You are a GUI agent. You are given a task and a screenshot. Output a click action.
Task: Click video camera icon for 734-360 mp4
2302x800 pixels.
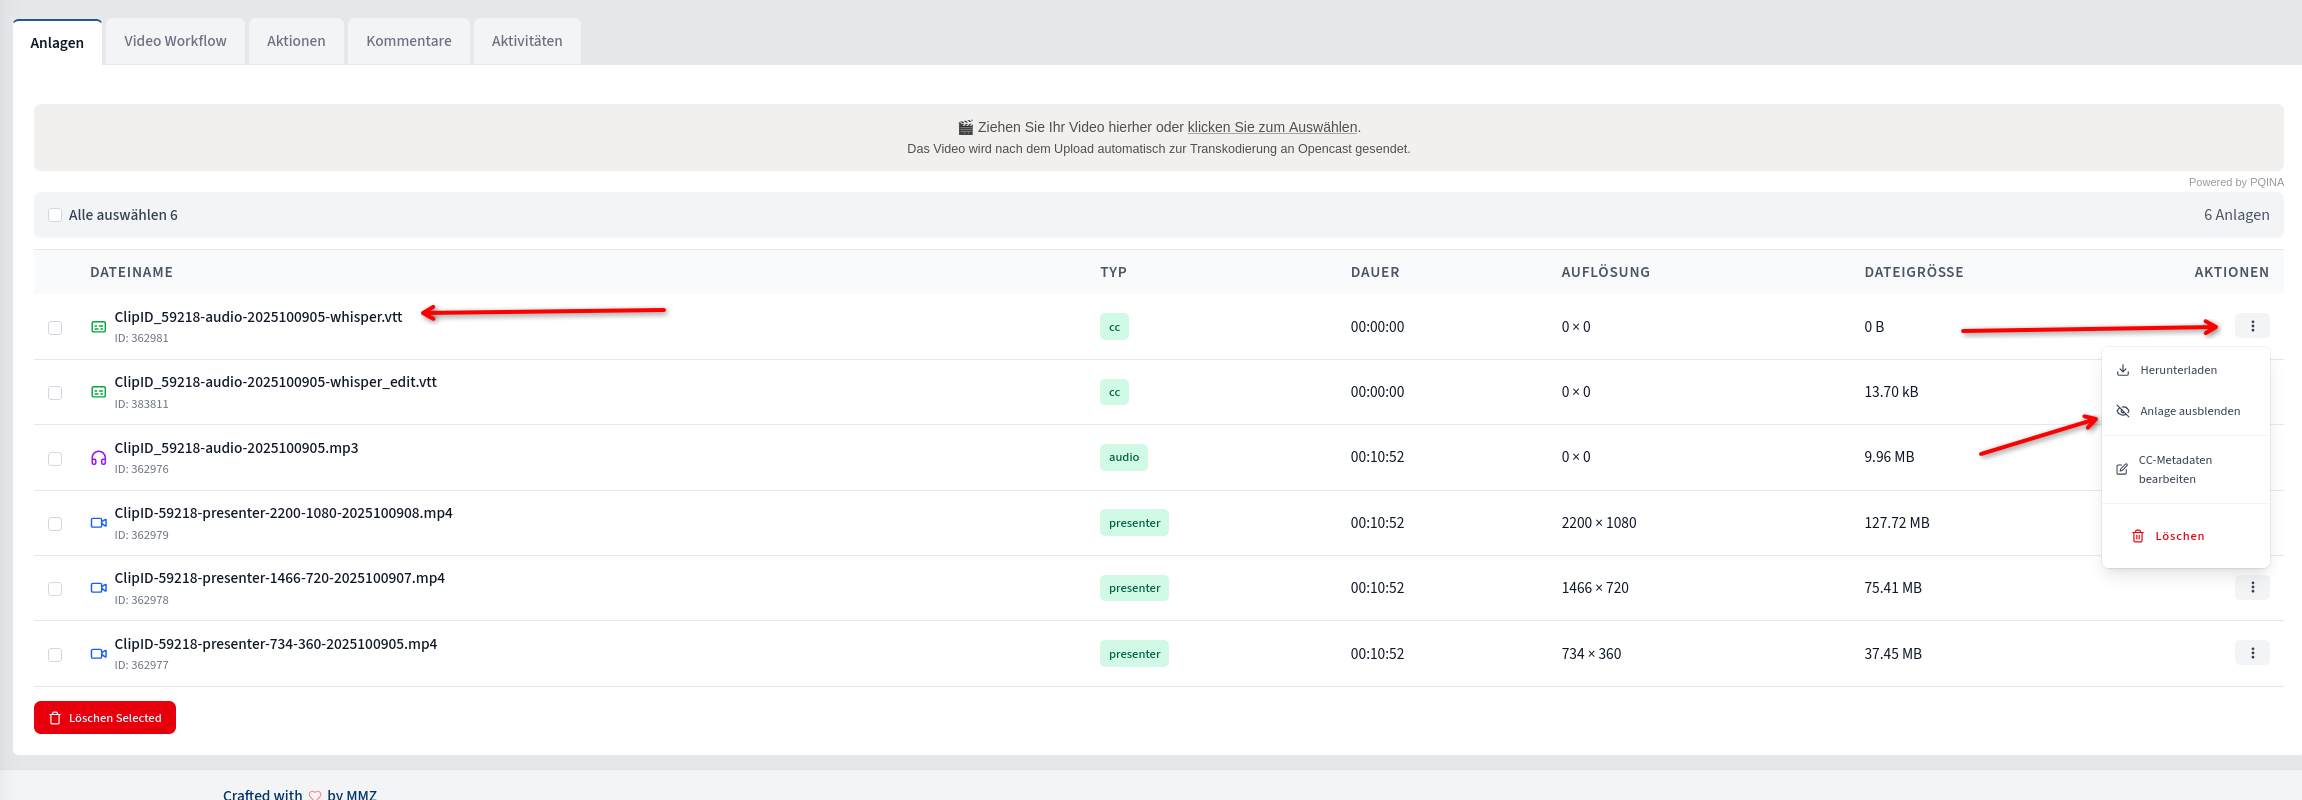98,654
